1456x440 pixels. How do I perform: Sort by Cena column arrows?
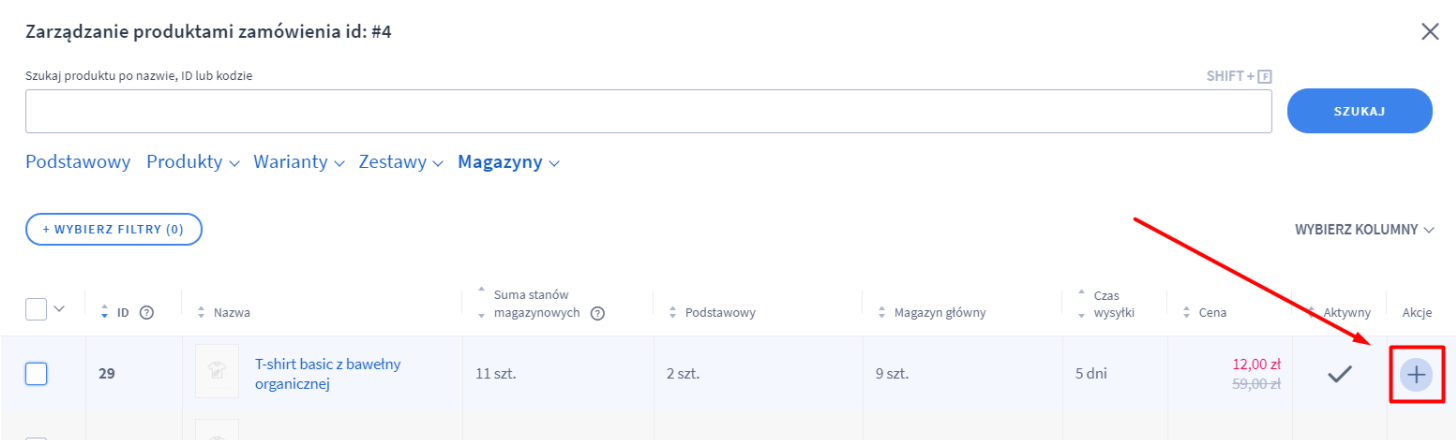coord(1187,313)
